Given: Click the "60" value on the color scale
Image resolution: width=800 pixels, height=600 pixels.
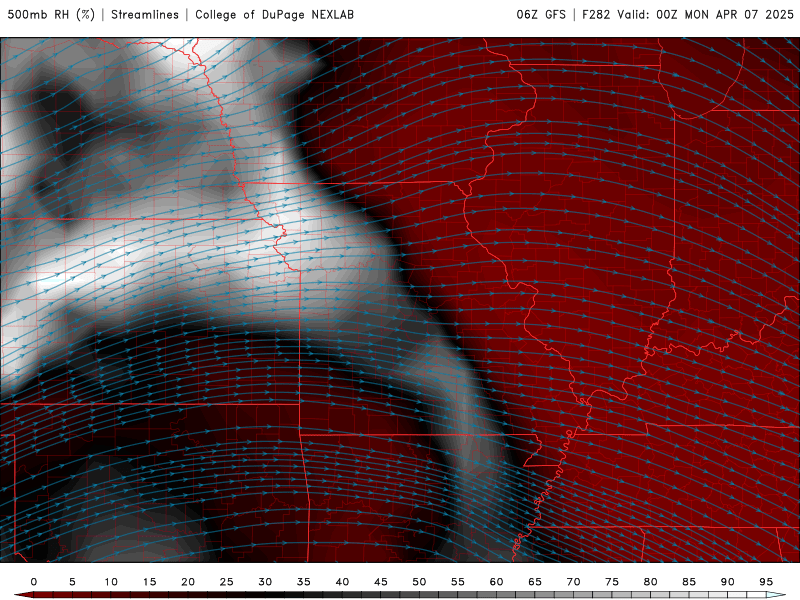Looking at the screenshot, I should [x=496, y=582].
